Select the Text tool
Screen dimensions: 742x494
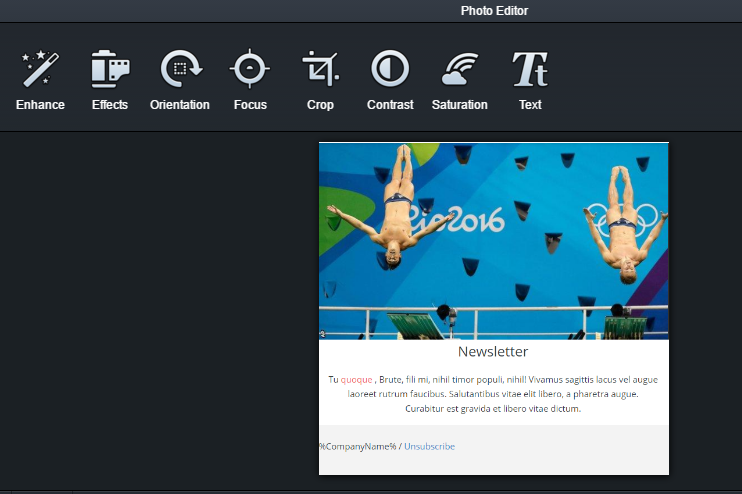click(x=530, y=79)
